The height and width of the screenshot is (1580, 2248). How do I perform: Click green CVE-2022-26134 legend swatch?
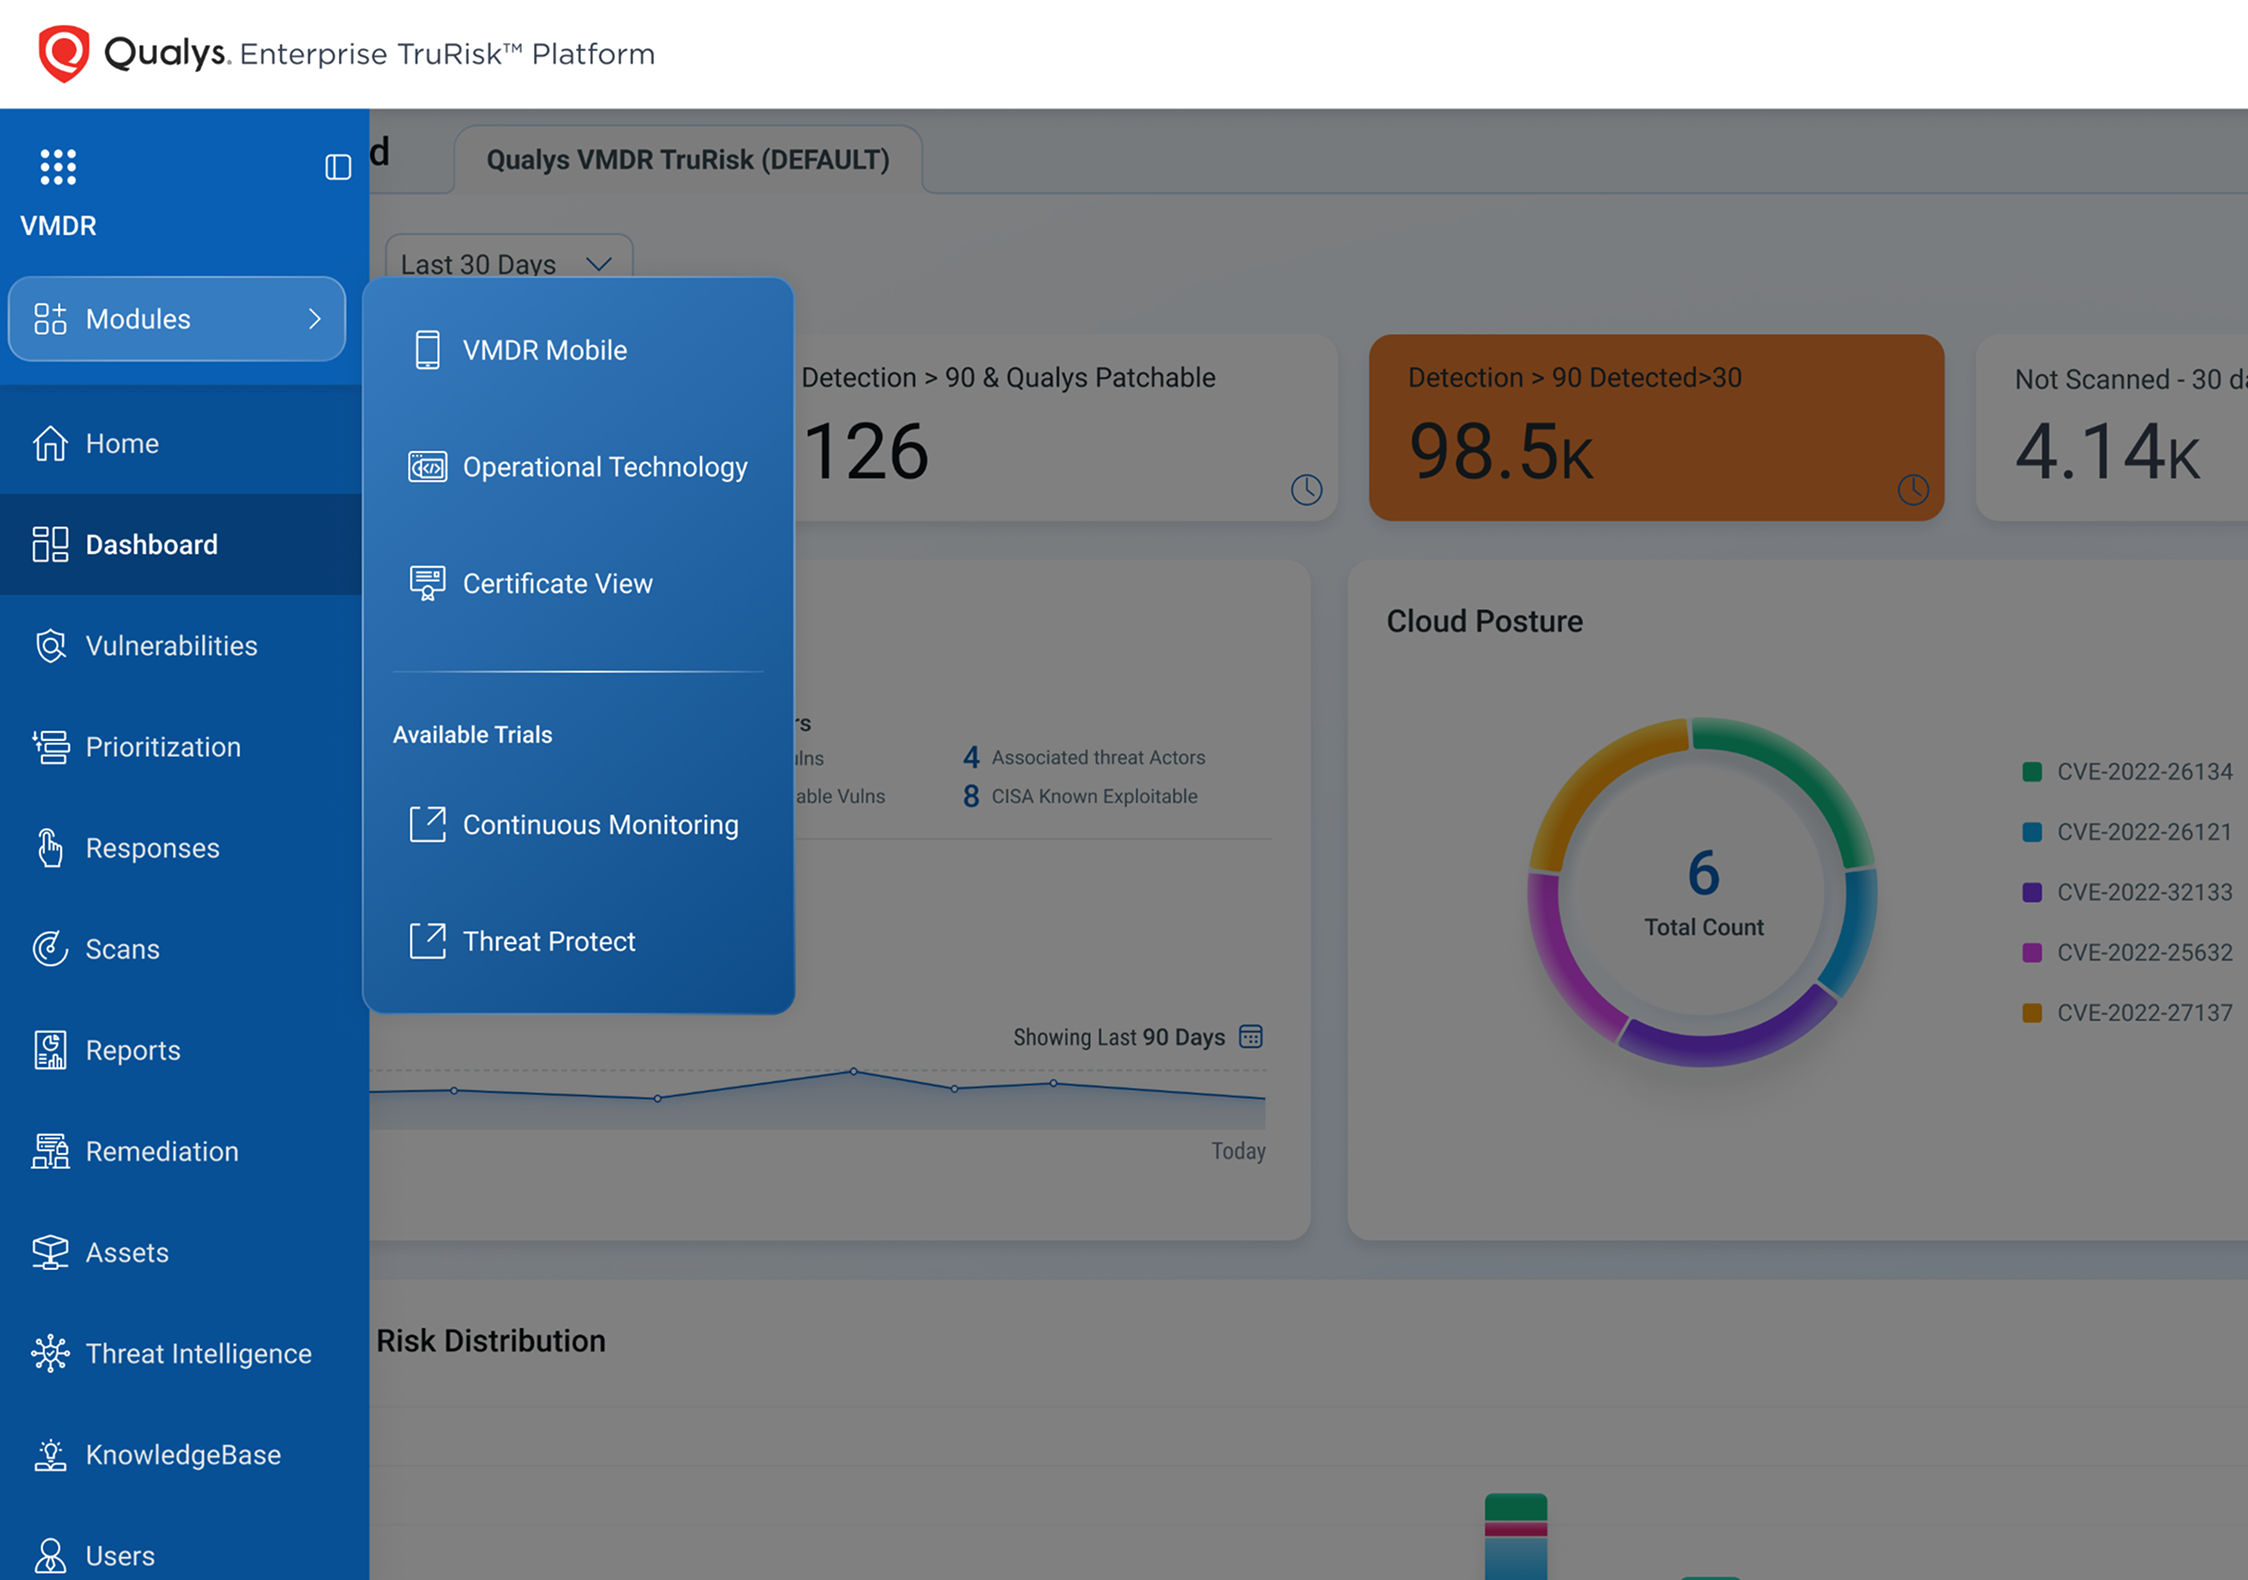tap(2032, 772)
